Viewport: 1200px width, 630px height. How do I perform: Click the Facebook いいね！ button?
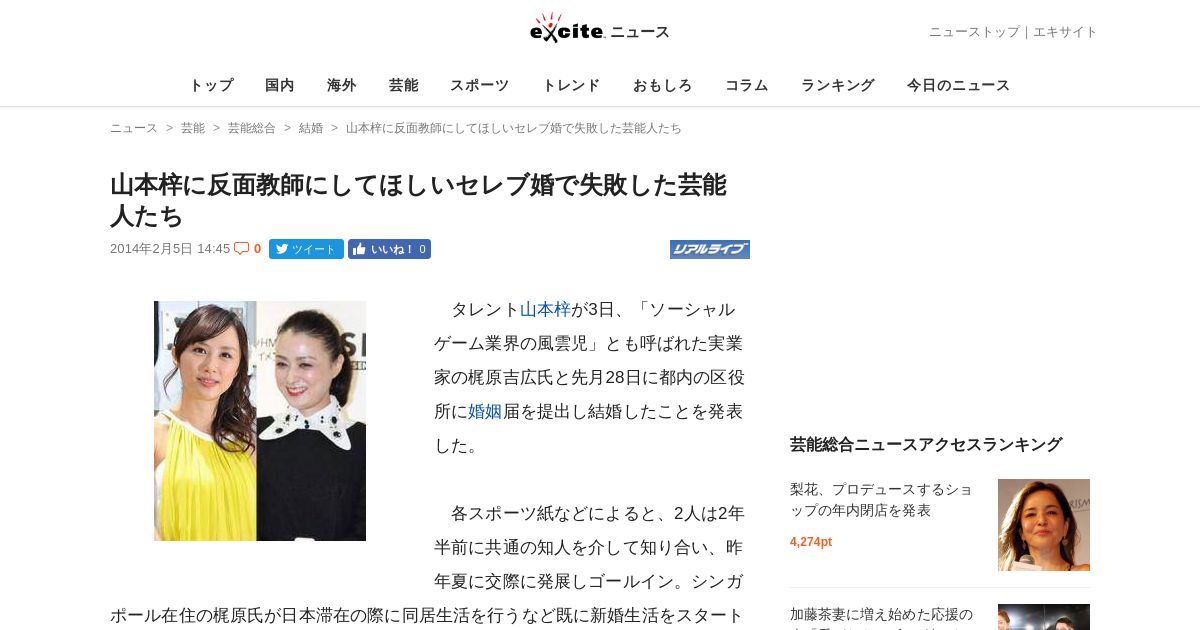389,249
